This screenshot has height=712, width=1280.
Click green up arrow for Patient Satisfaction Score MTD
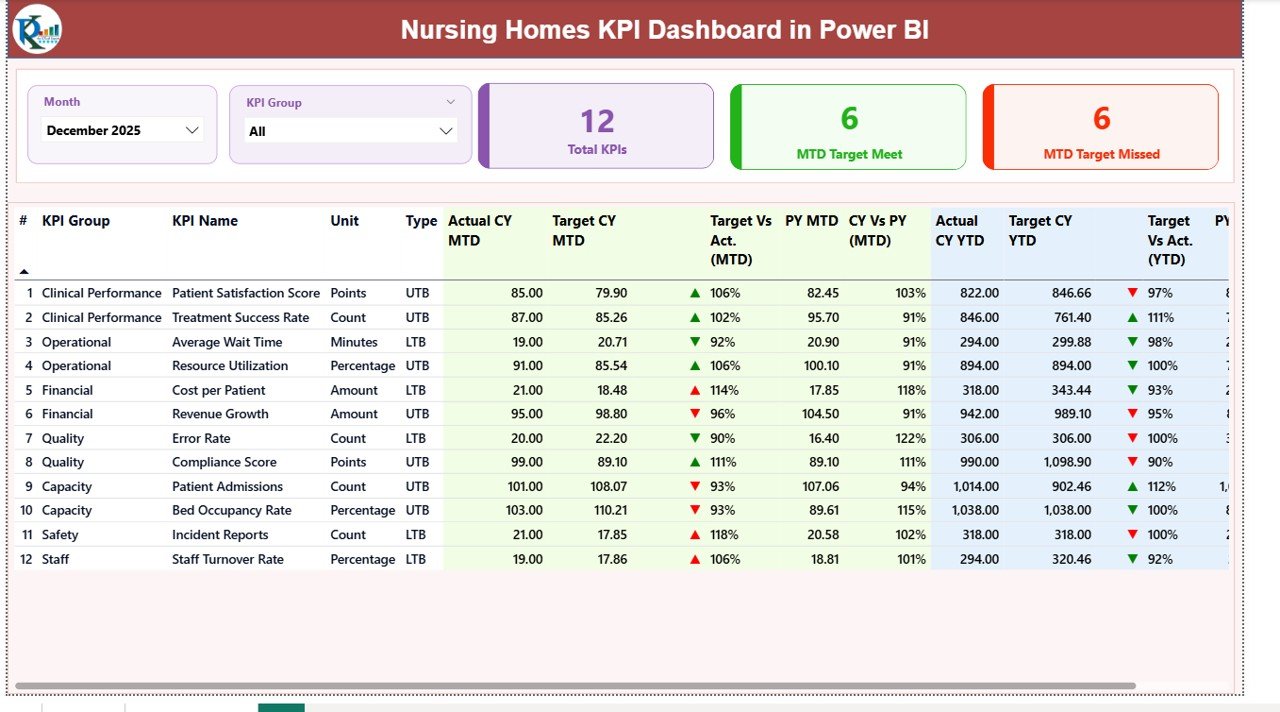coord(695,294)
